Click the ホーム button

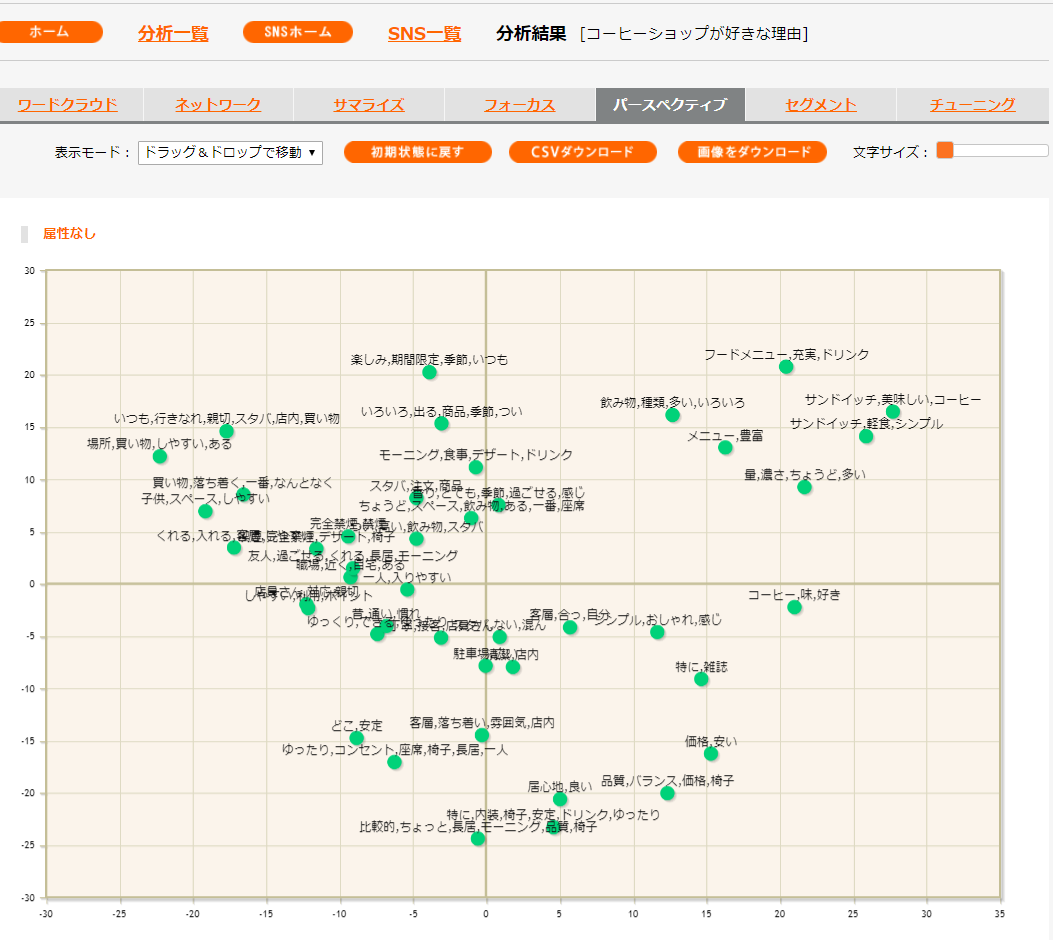click(51, 32)
